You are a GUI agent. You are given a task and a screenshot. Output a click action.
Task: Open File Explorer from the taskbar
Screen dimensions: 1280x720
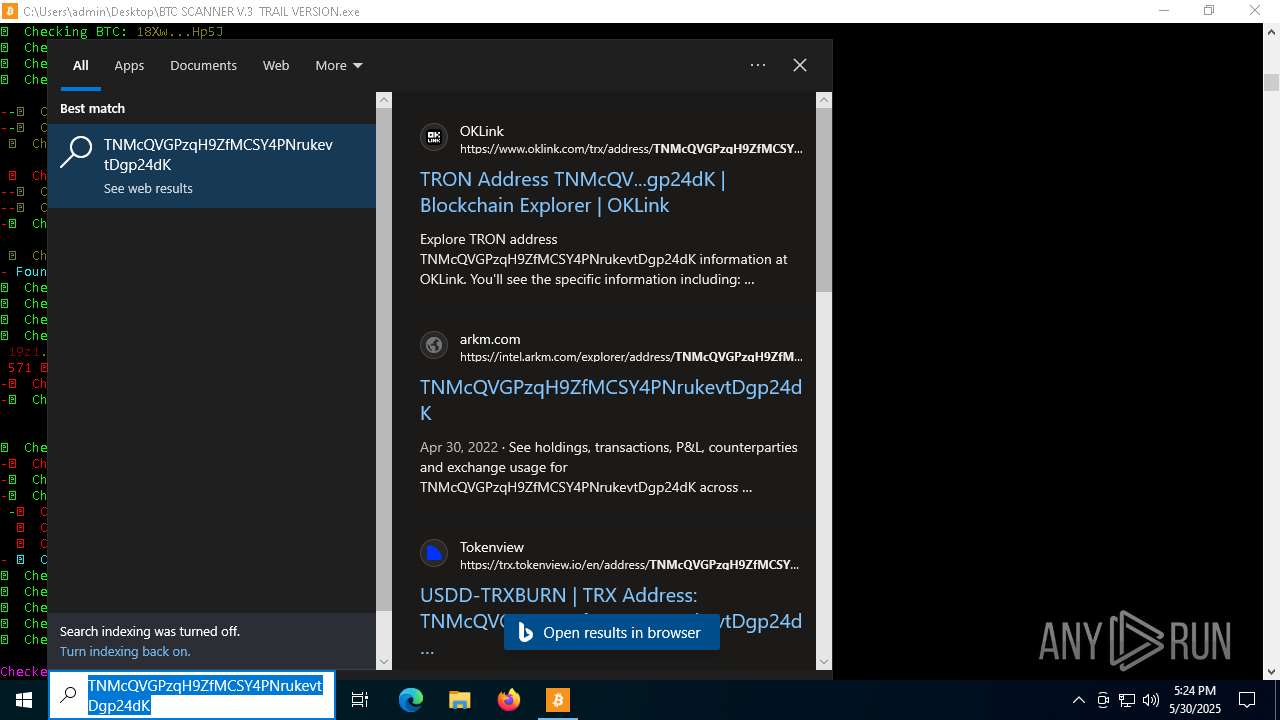pos(459,700)
